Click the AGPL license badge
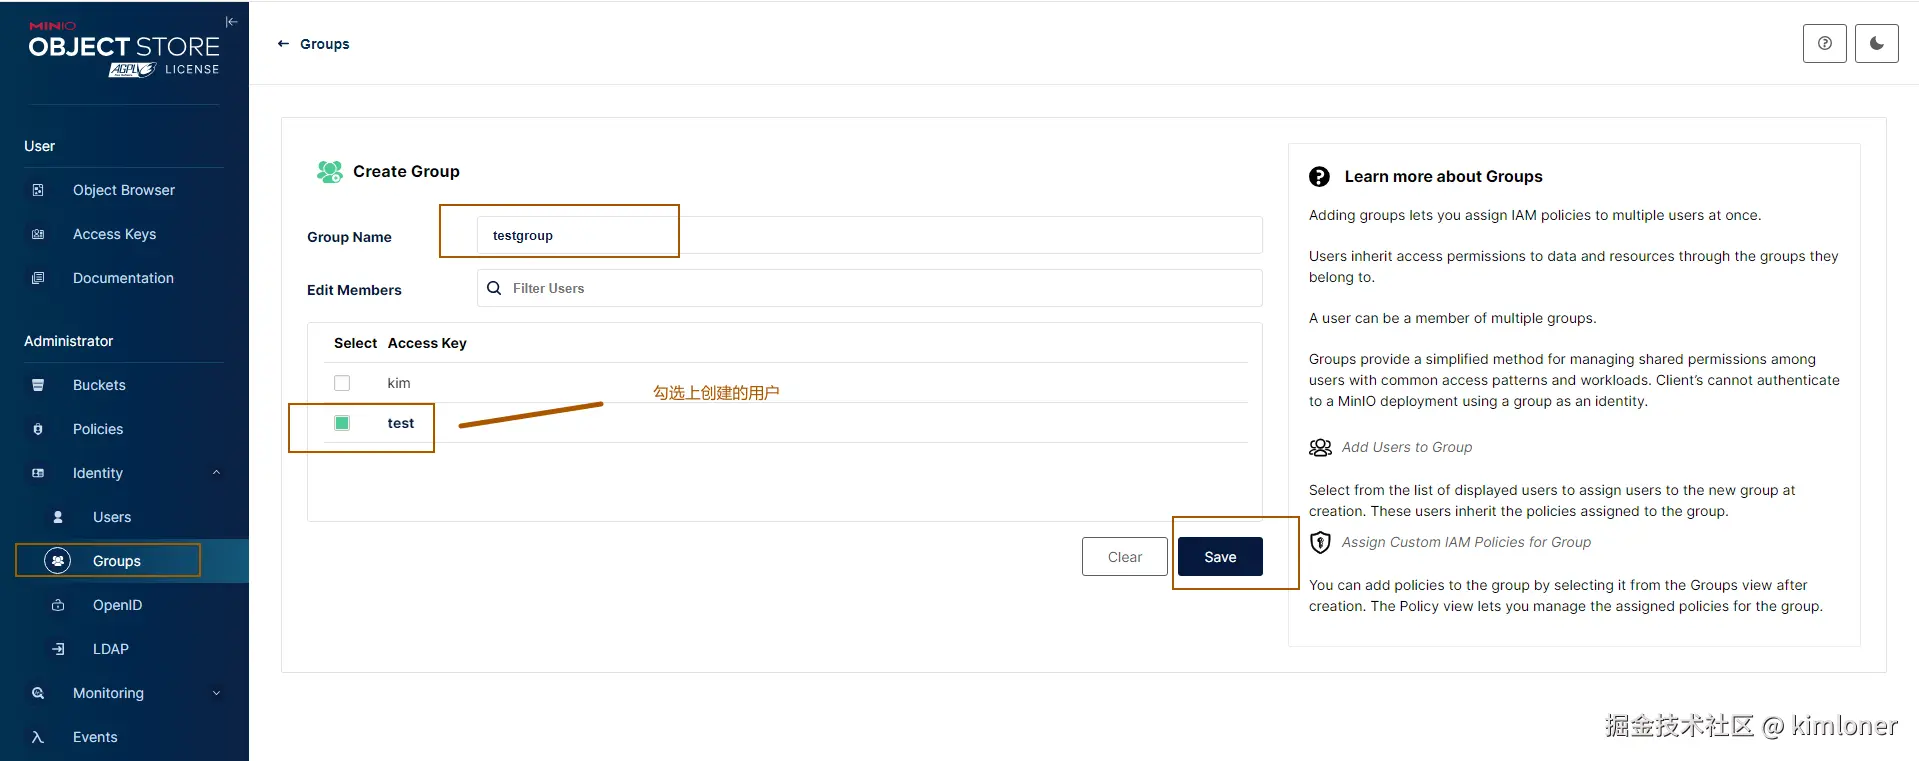Screen dimensions: 1919x761 [x=133, y=70]
